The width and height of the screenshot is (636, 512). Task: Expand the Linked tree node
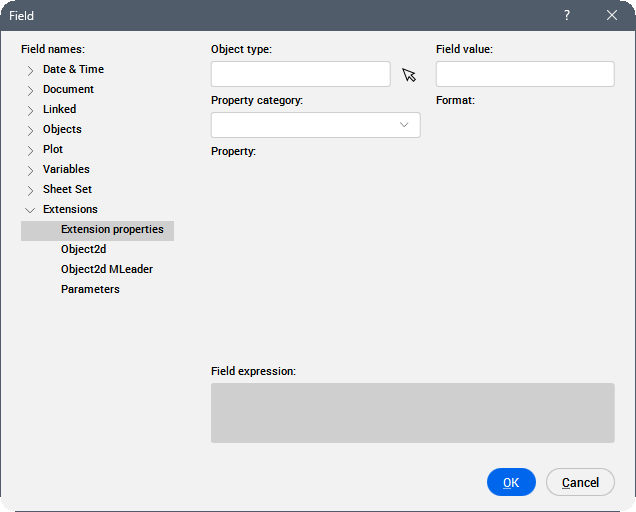click(30, 110)
